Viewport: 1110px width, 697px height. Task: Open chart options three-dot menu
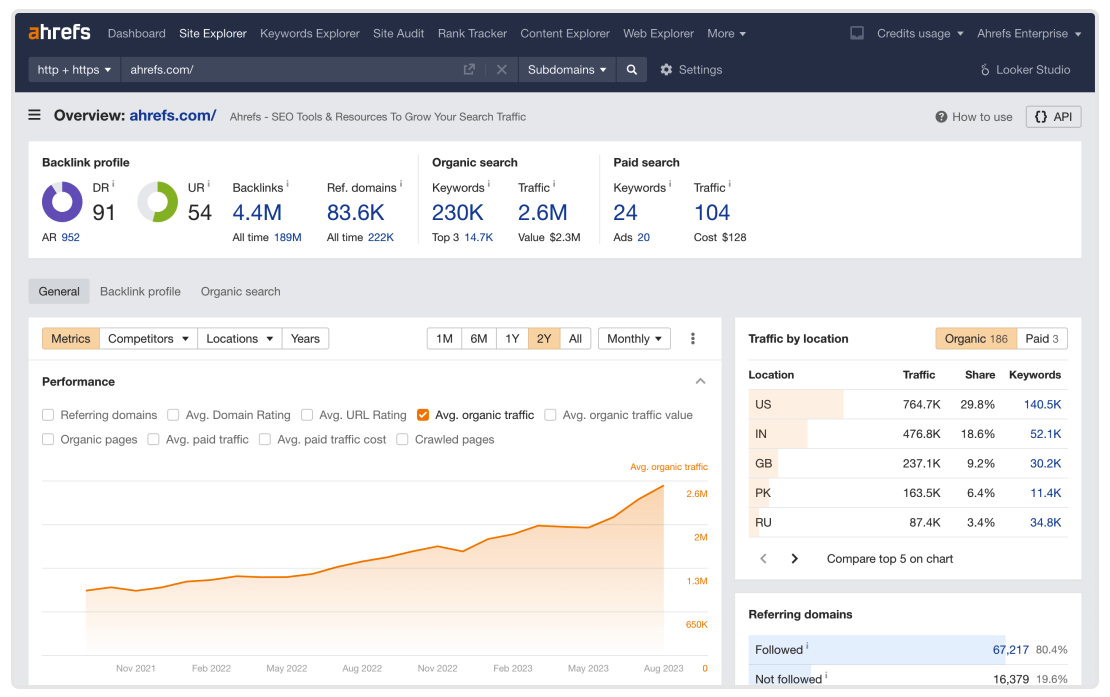click(x=693, y=339)
